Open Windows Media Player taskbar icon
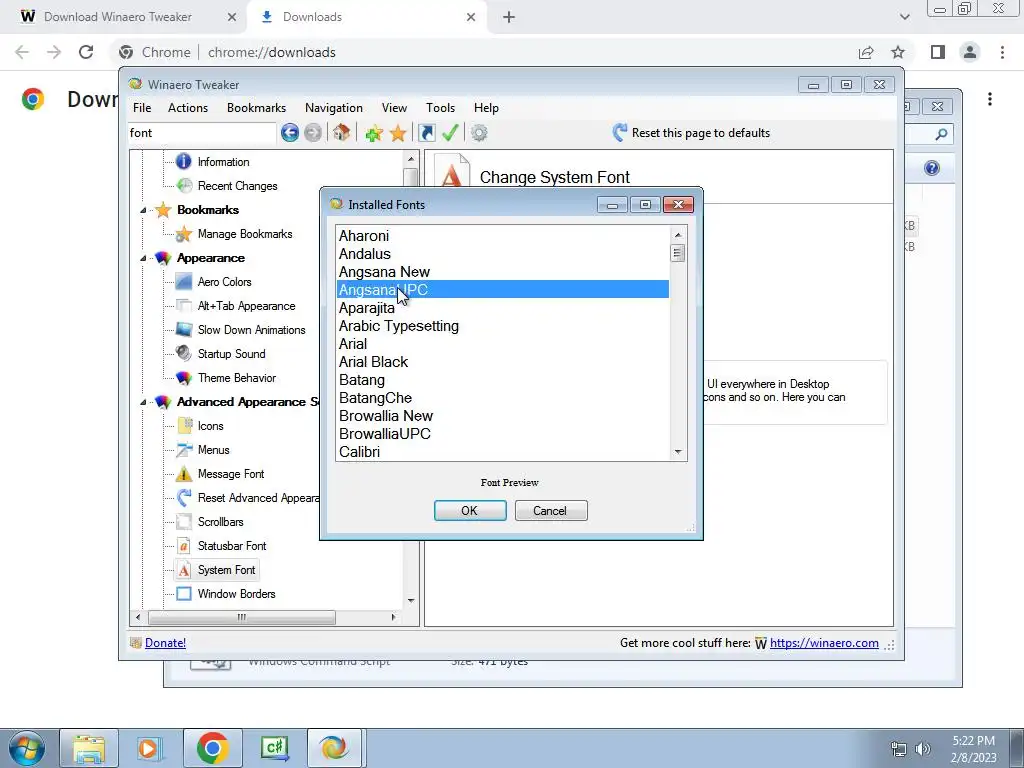 click(149, 748)
